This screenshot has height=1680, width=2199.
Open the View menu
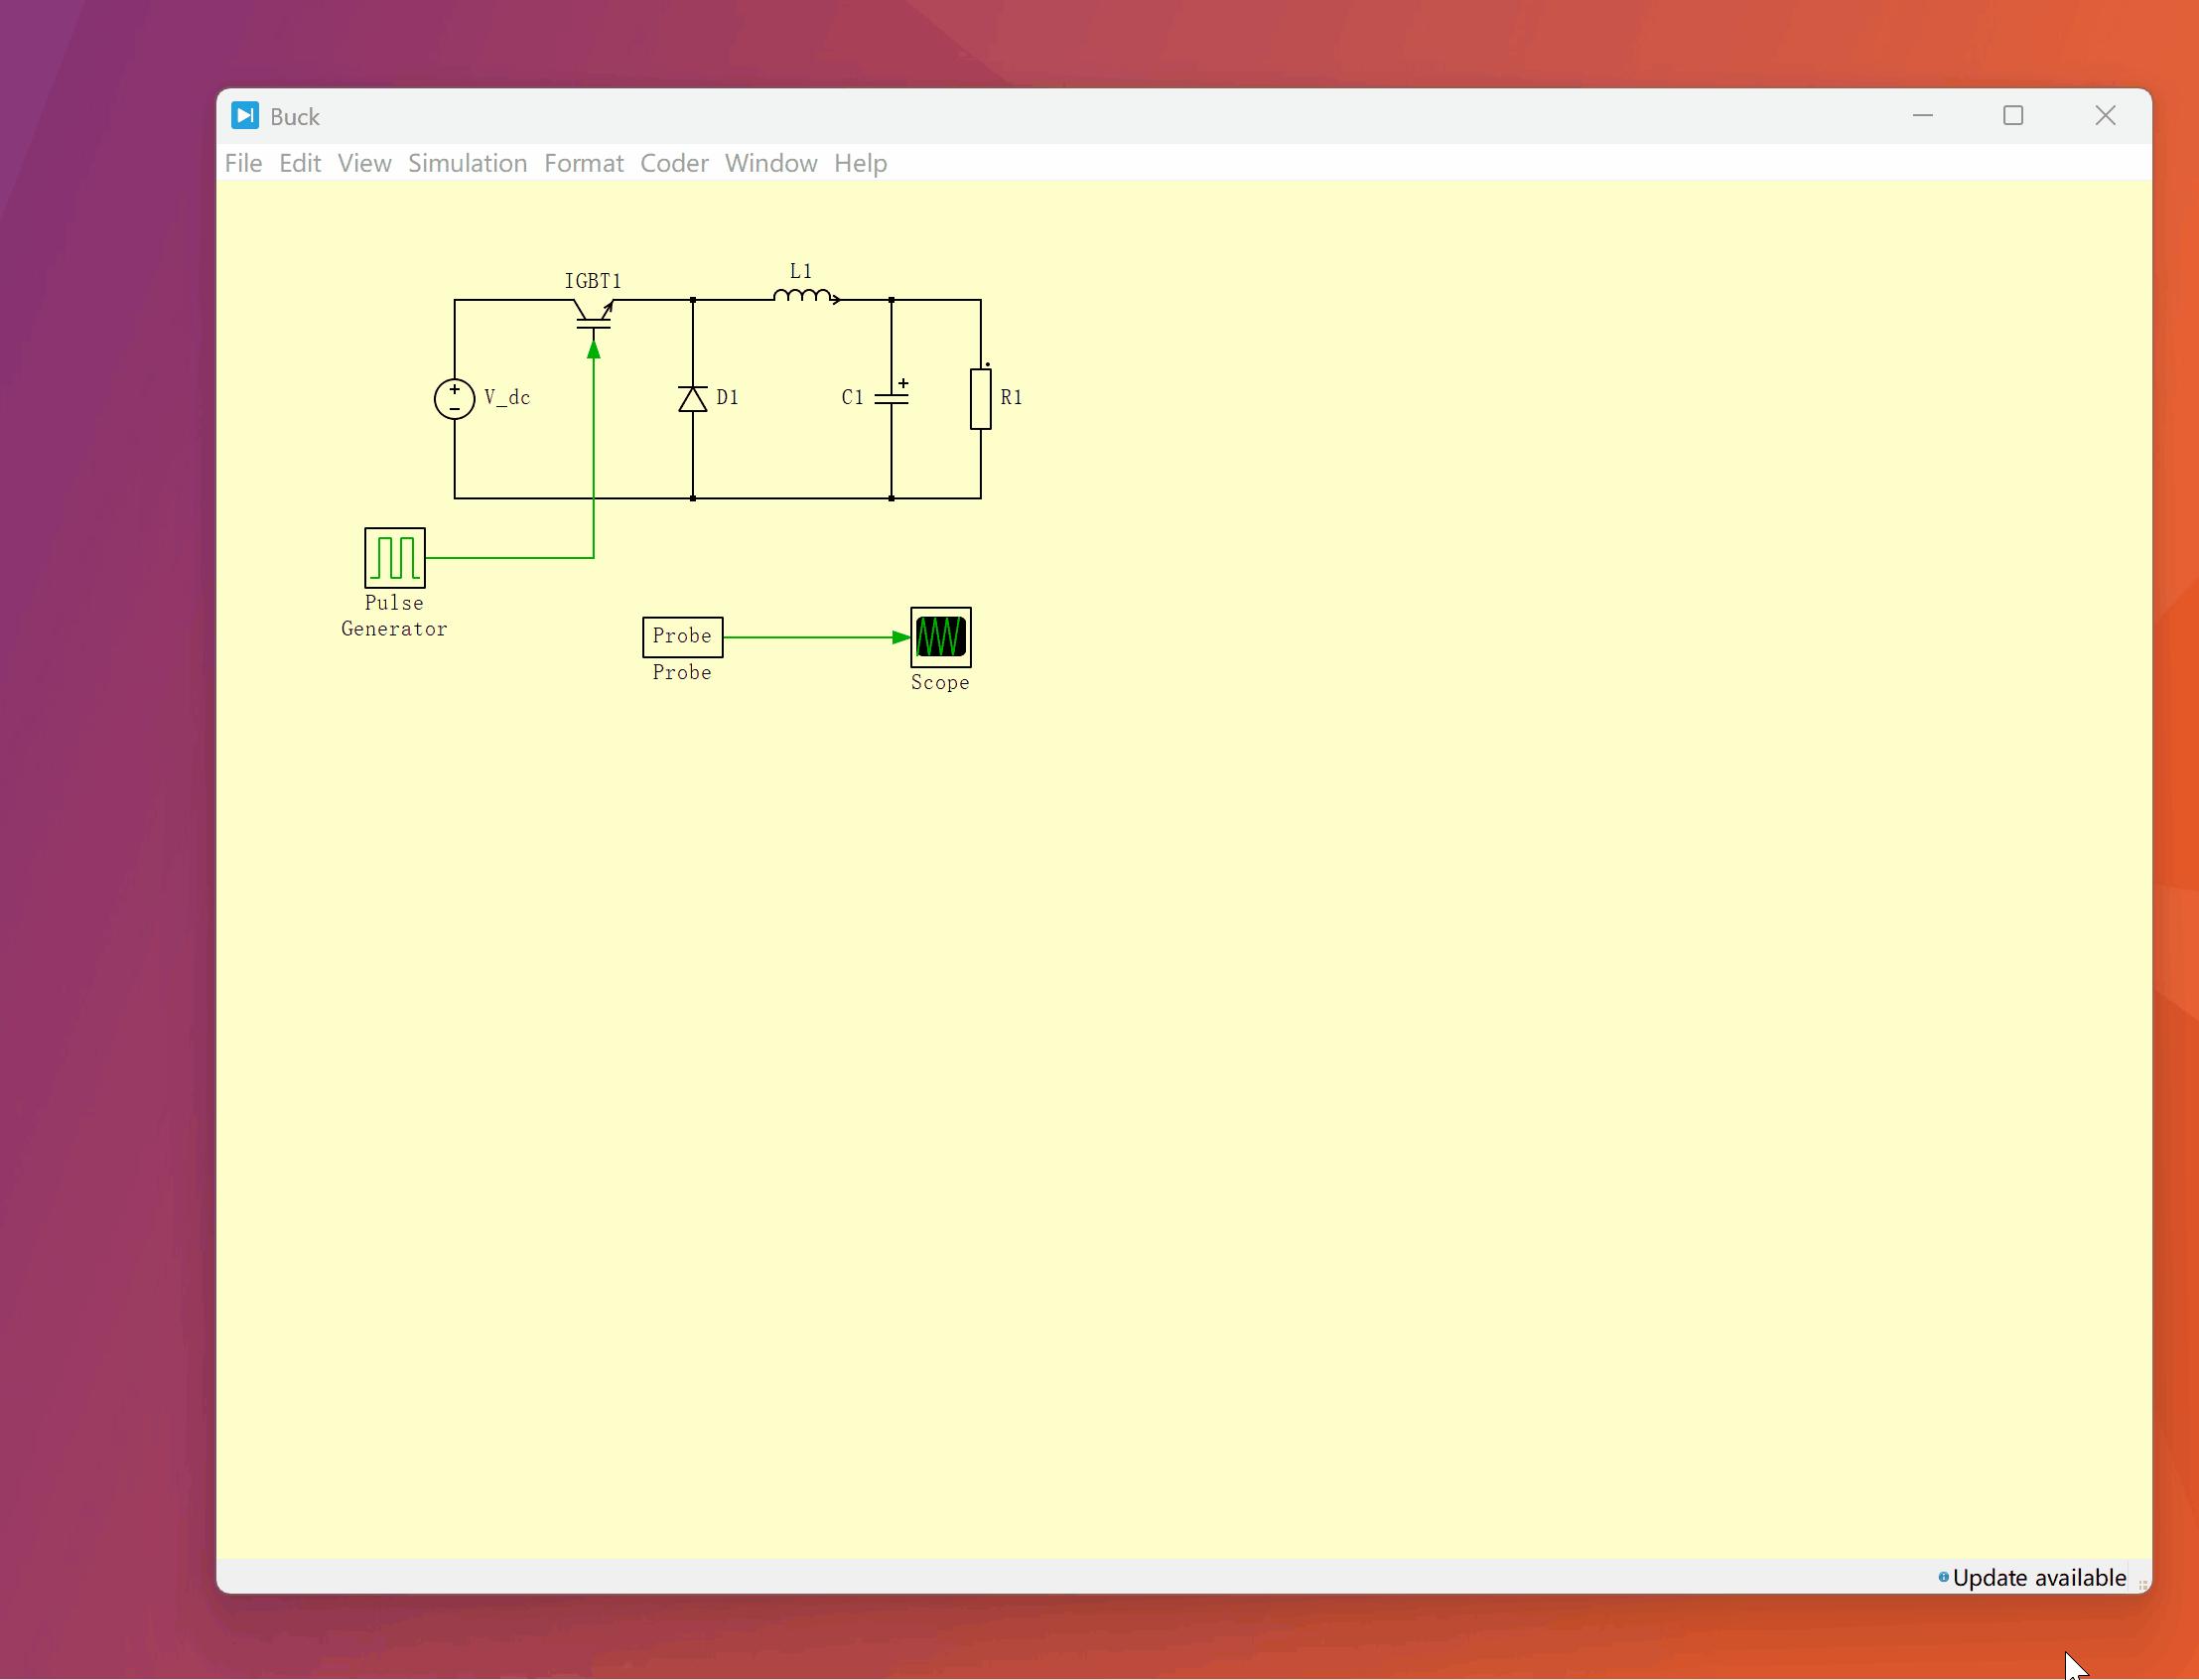364,163
